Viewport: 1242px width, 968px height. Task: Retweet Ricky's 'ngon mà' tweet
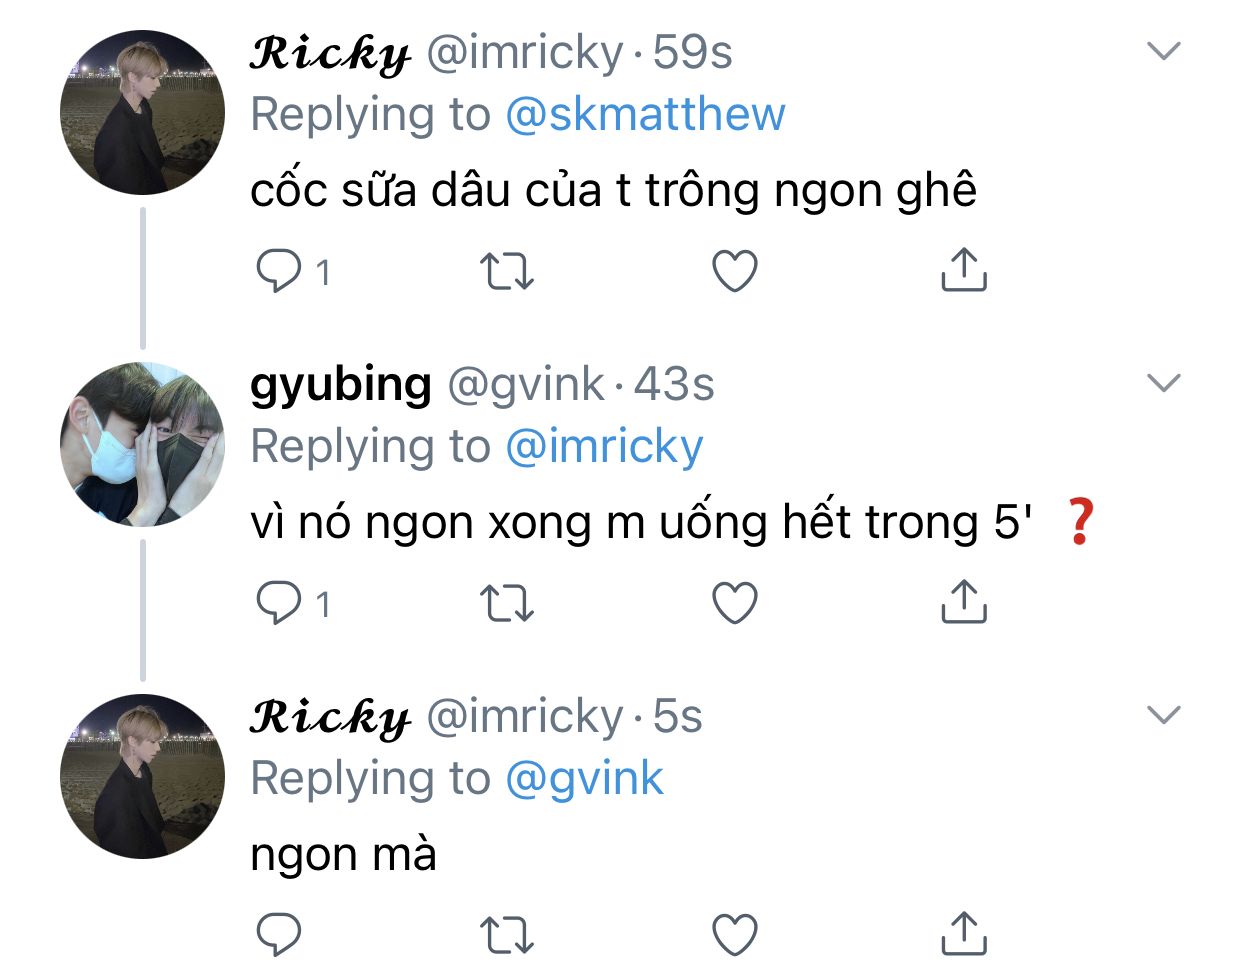coord(507,935)
